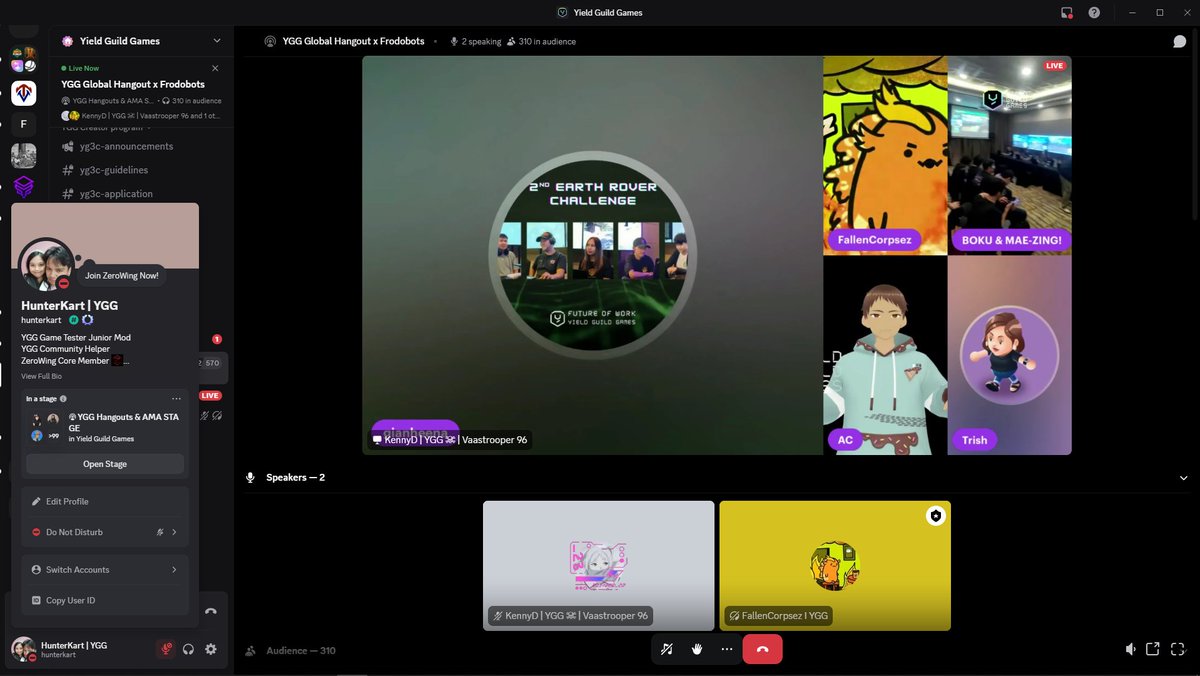The image size is (1200, 676).
Task: Expand Do Not Disturb status submenu
Action: 174,532
